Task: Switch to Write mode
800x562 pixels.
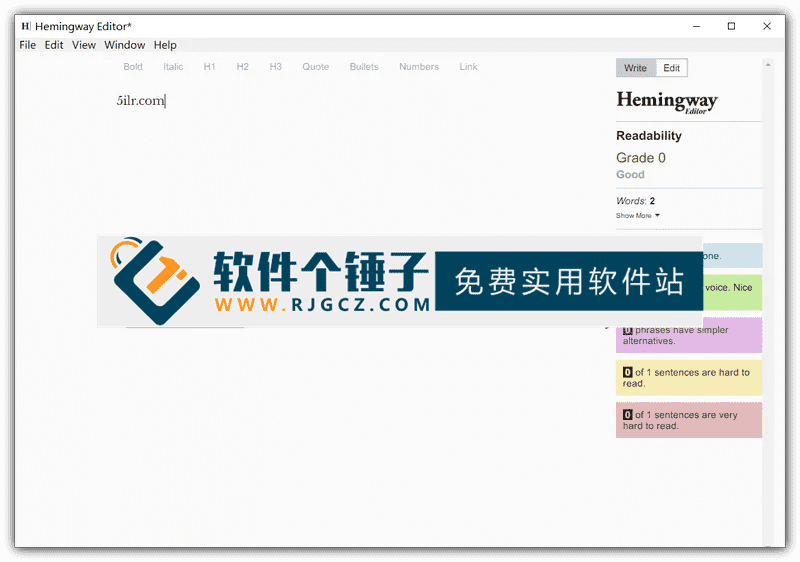Action: click(x=635, y=68)
